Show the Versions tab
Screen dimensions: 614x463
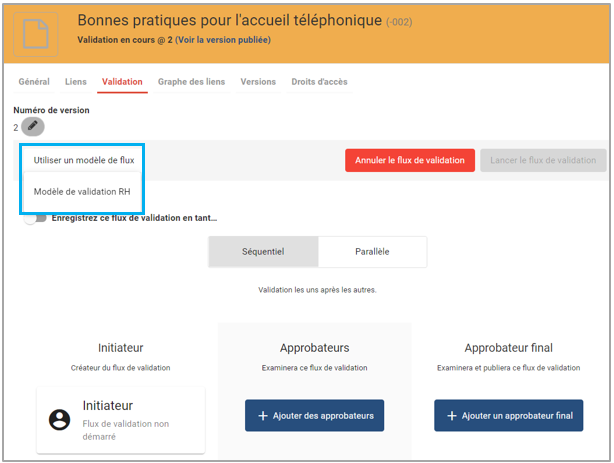coord(258,82)
